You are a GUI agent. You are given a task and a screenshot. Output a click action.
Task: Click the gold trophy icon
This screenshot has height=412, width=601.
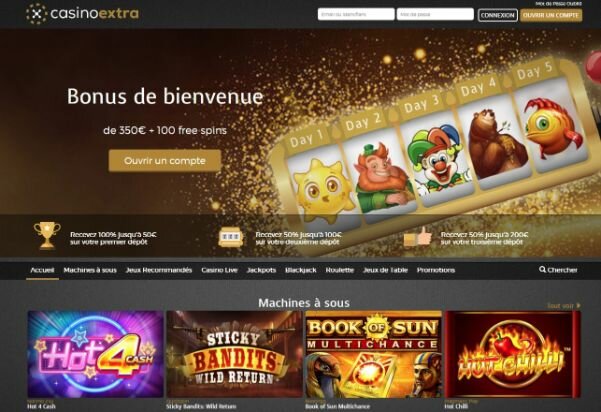[47, 235]
